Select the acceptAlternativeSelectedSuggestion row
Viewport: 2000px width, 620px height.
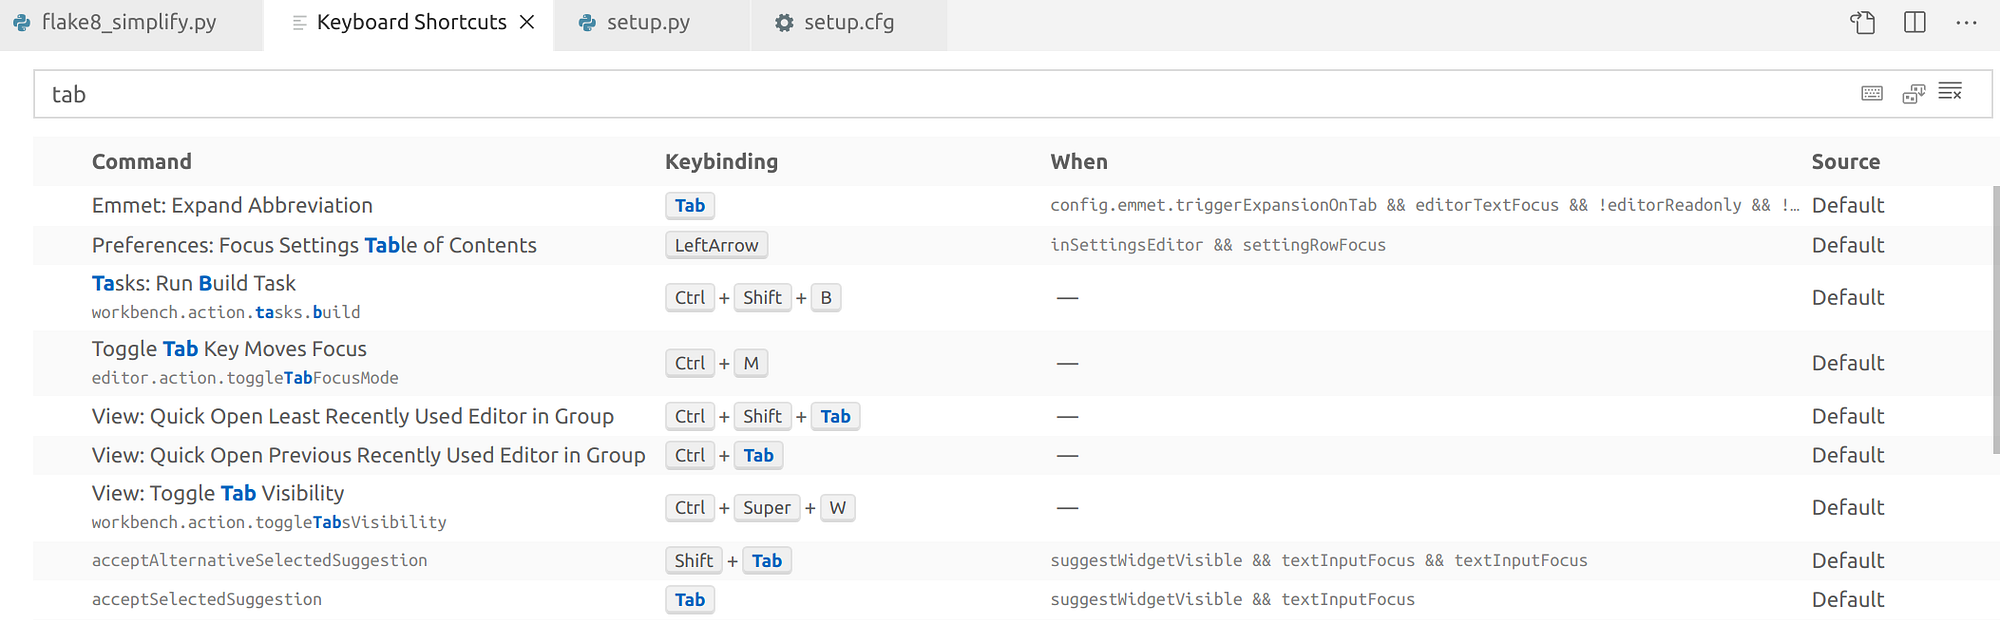coord(1012,560)
